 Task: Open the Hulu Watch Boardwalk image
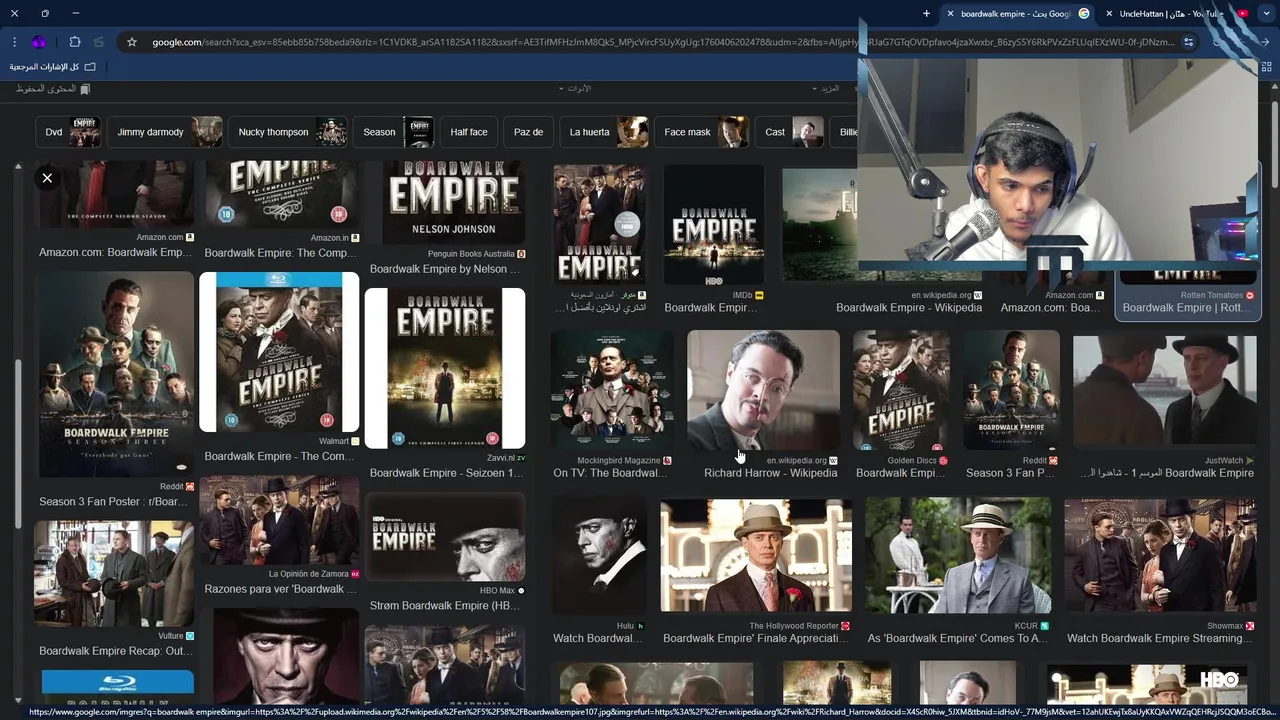(x=600, y=556)
